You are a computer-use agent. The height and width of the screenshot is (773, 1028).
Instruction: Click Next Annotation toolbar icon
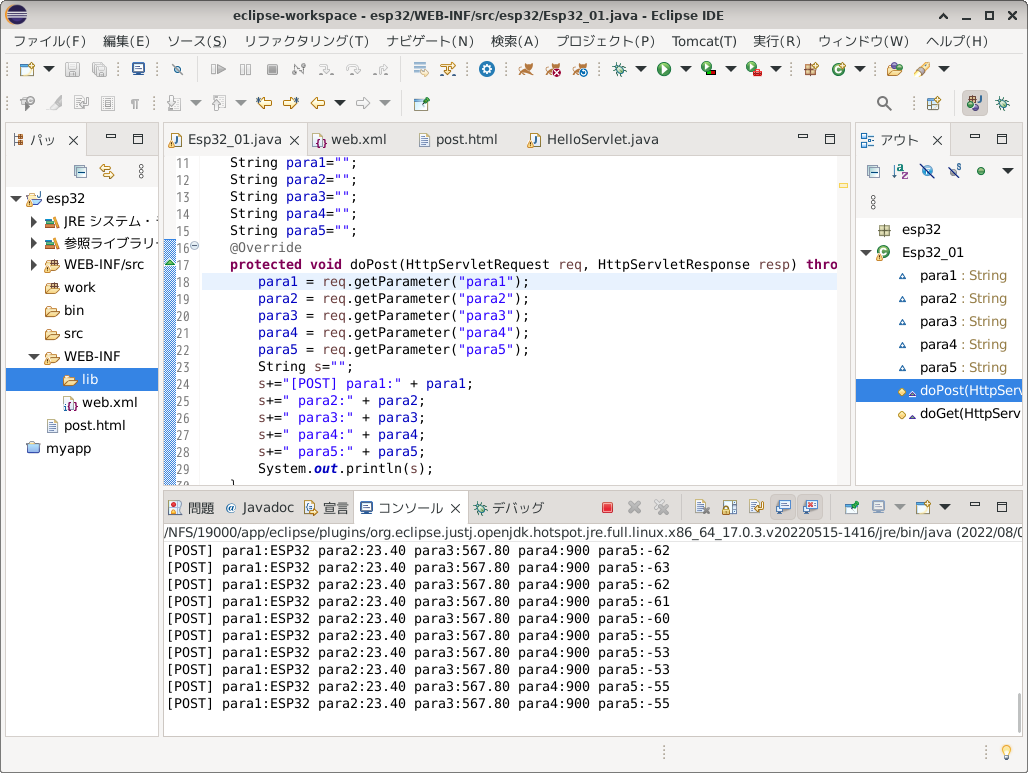pos(174,103)
